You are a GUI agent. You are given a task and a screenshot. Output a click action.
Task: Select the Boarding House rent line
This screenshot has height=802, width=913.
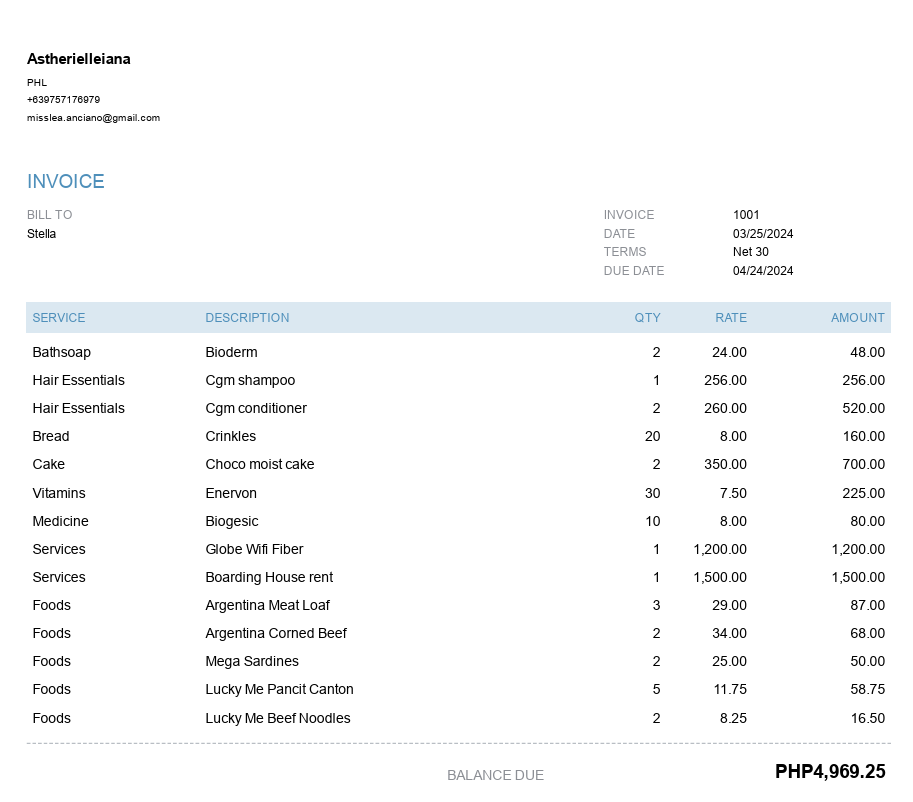pyautogui.click(x=269, y=577)
